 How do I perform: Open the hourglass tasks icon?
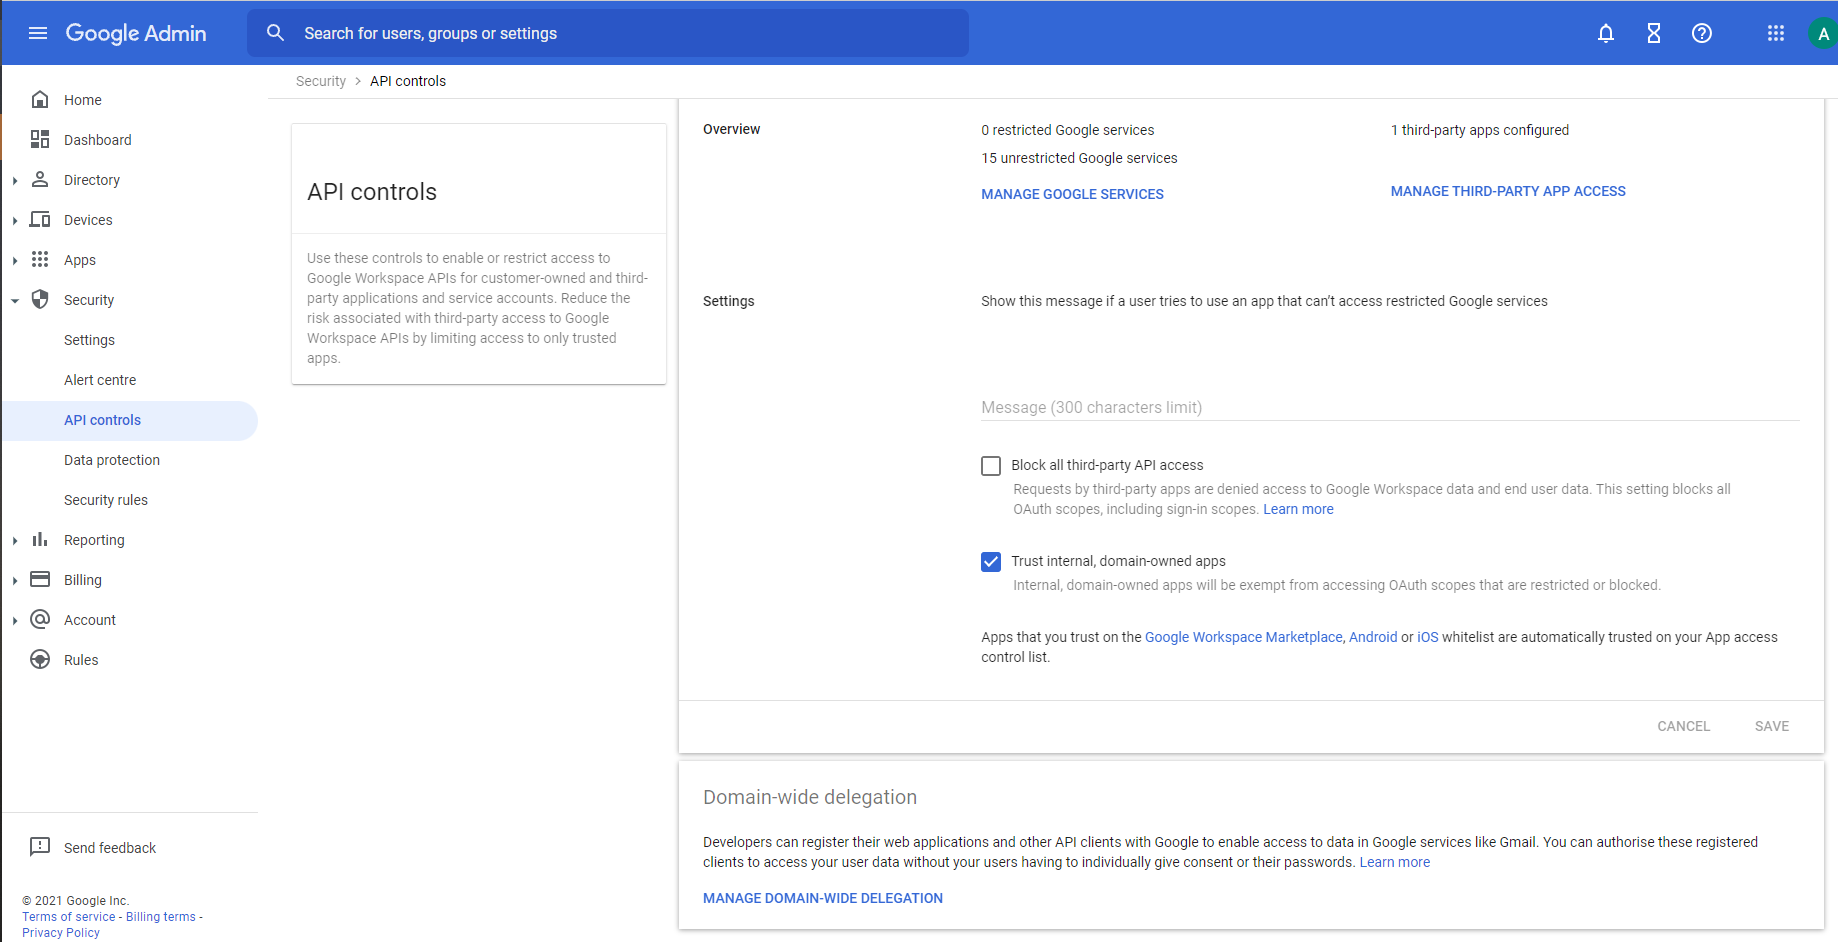[1654, 33]
